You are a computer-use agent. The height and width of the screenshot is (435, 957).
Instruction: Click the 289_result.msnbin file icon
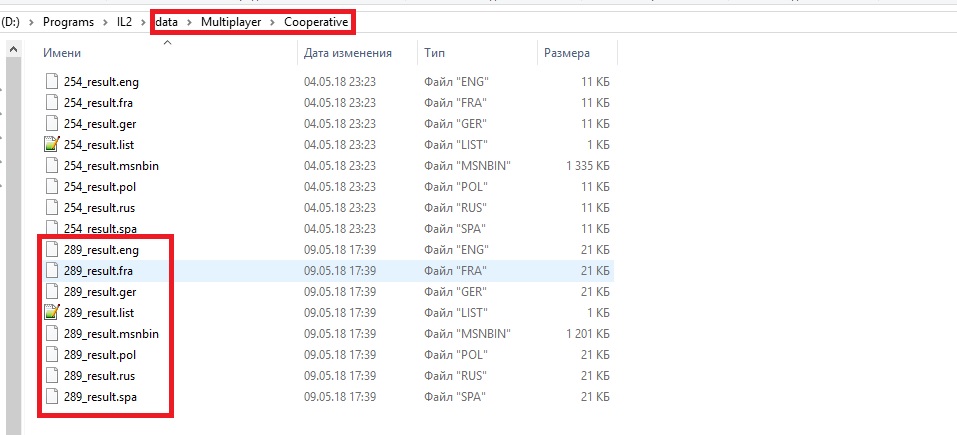click(x=52, y=334)
